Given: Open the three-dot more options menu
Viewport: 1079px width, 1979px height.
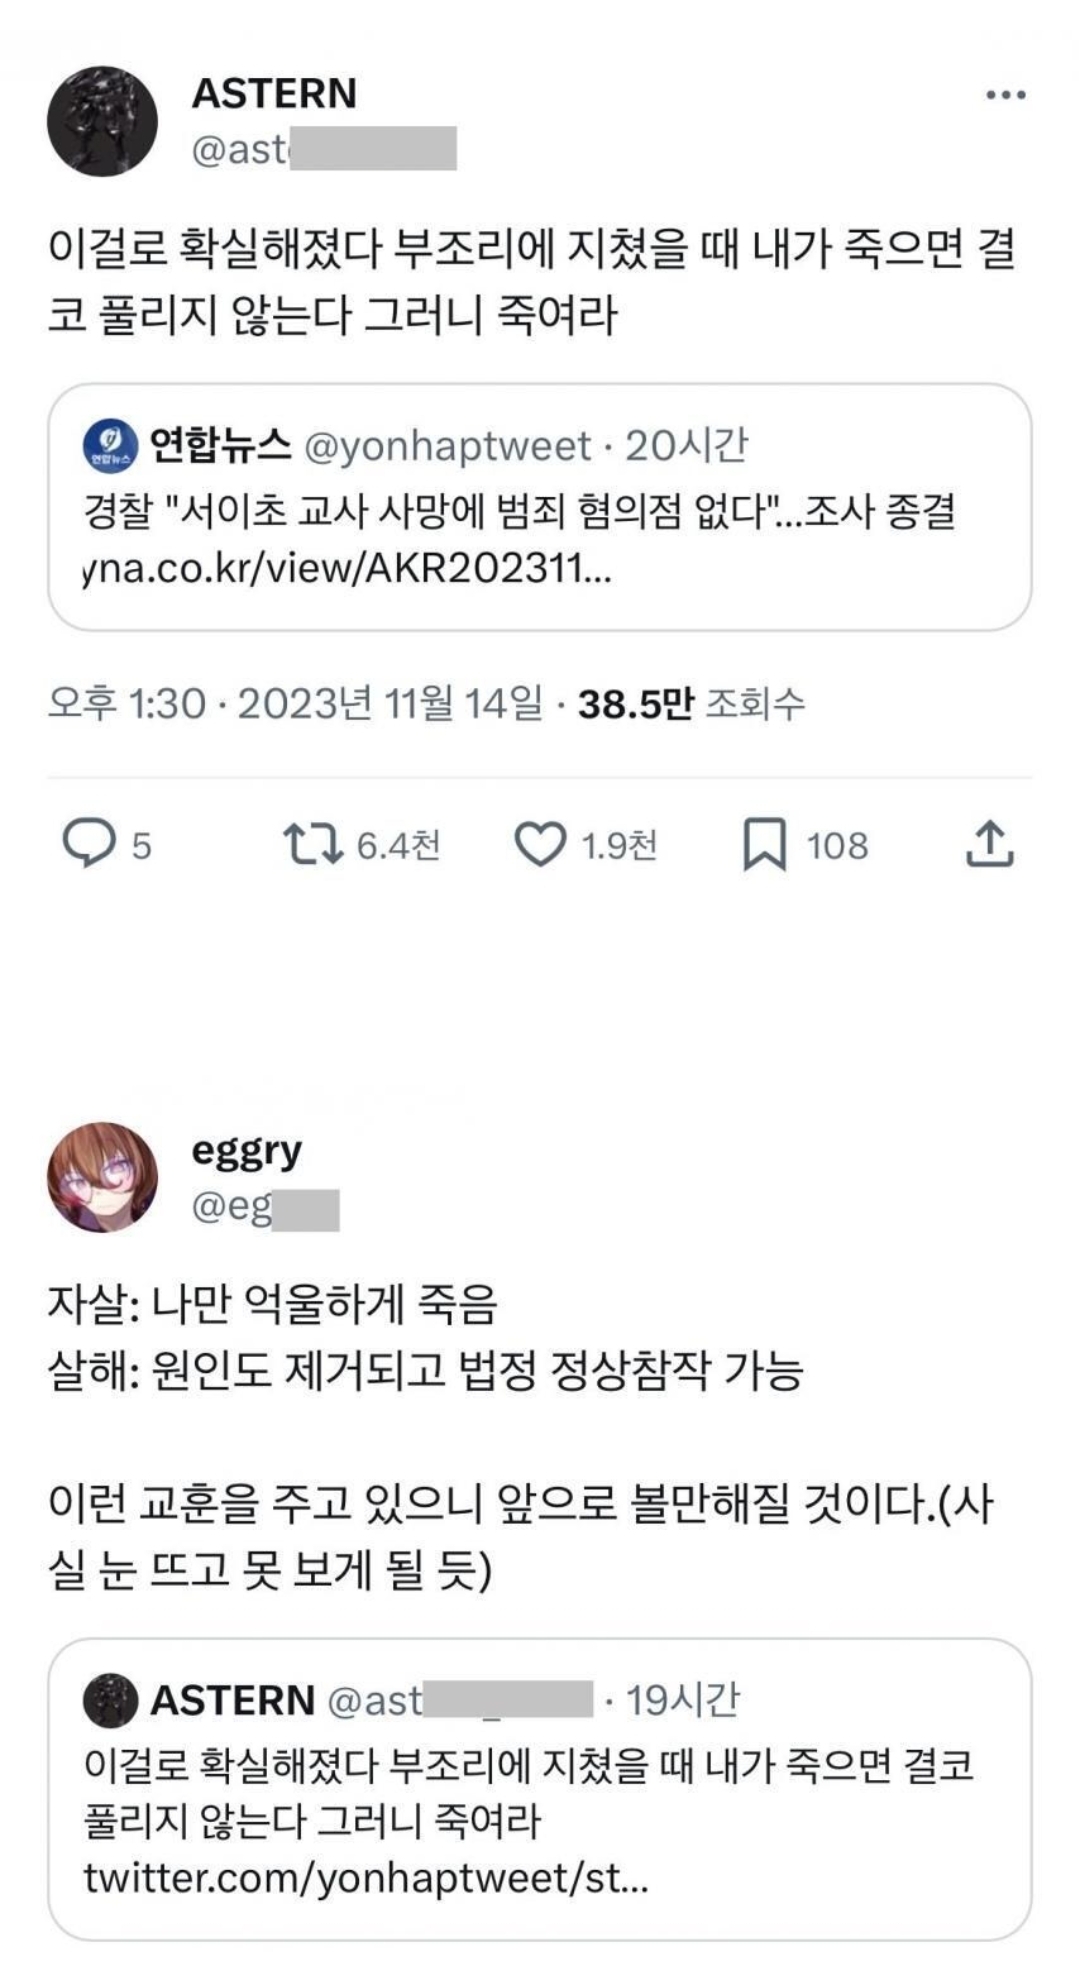Looking at the screenshot, I should coord(1005,96).
